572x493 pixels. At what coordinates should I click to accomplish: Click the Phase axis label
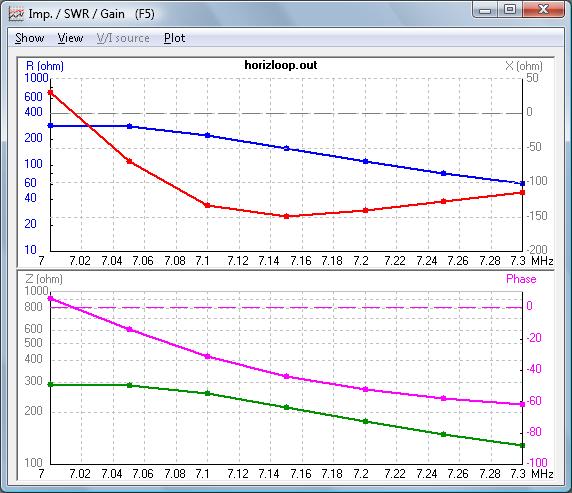coord(521,279)
